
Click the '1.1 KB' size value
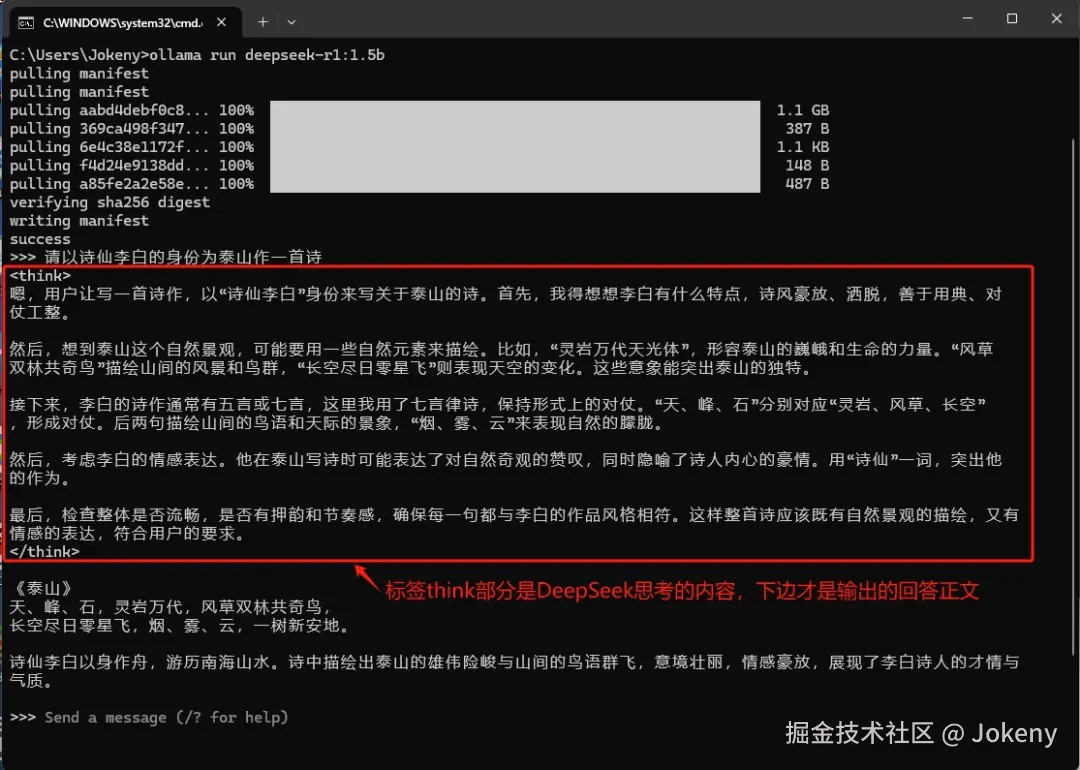pos(802,147)
